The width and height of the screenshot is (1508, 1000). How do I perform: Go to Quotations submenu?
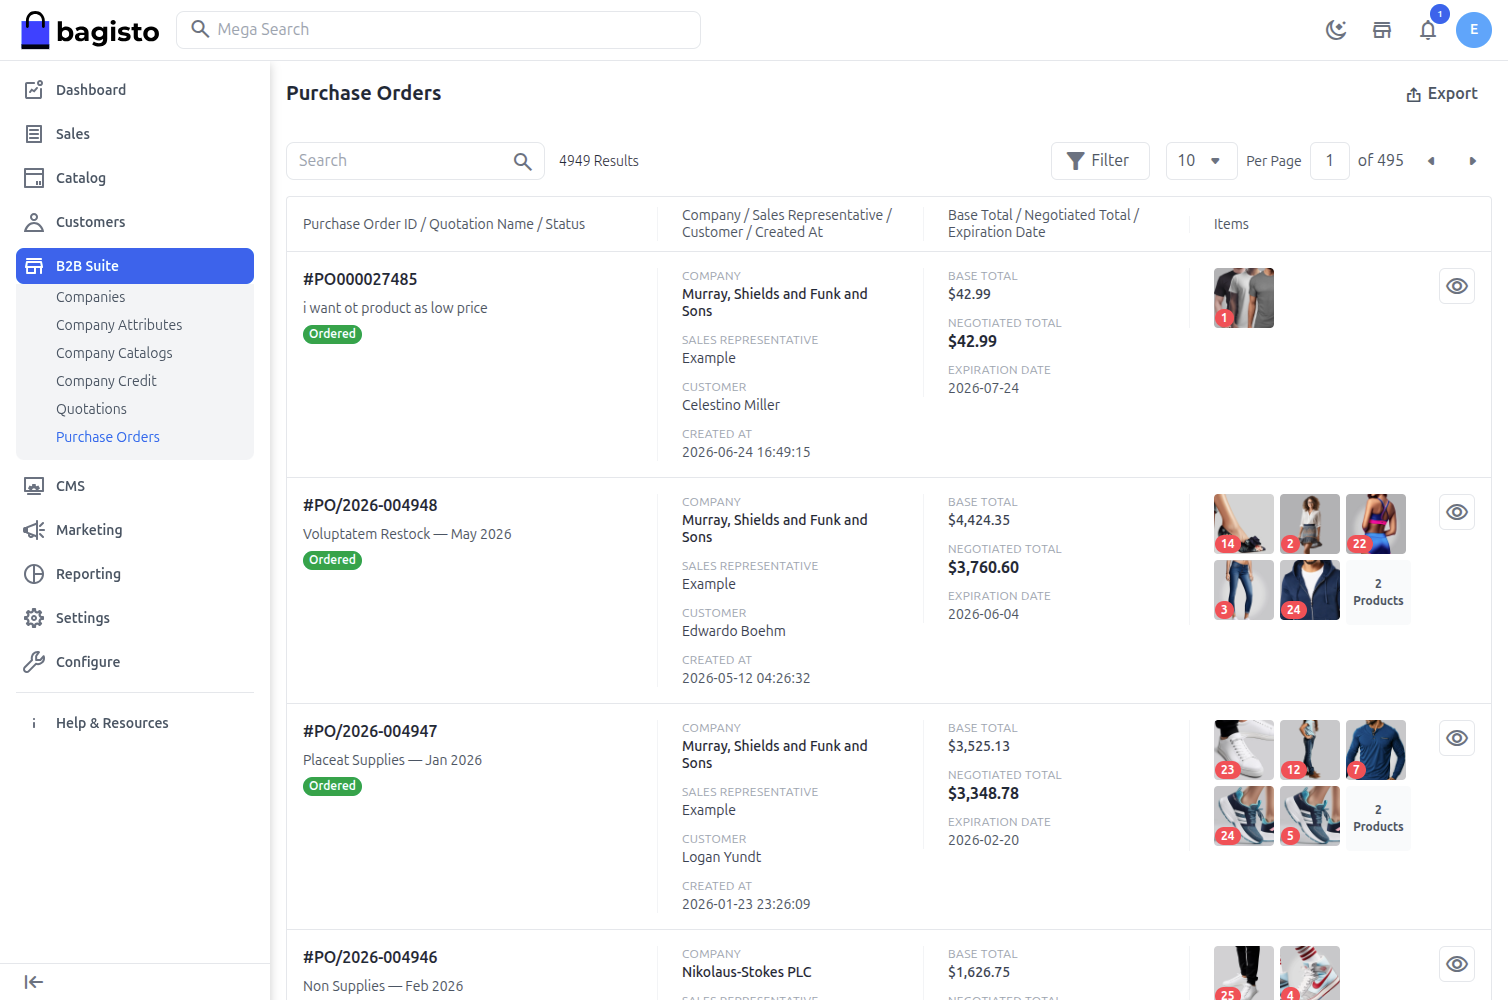pos(91,409)
